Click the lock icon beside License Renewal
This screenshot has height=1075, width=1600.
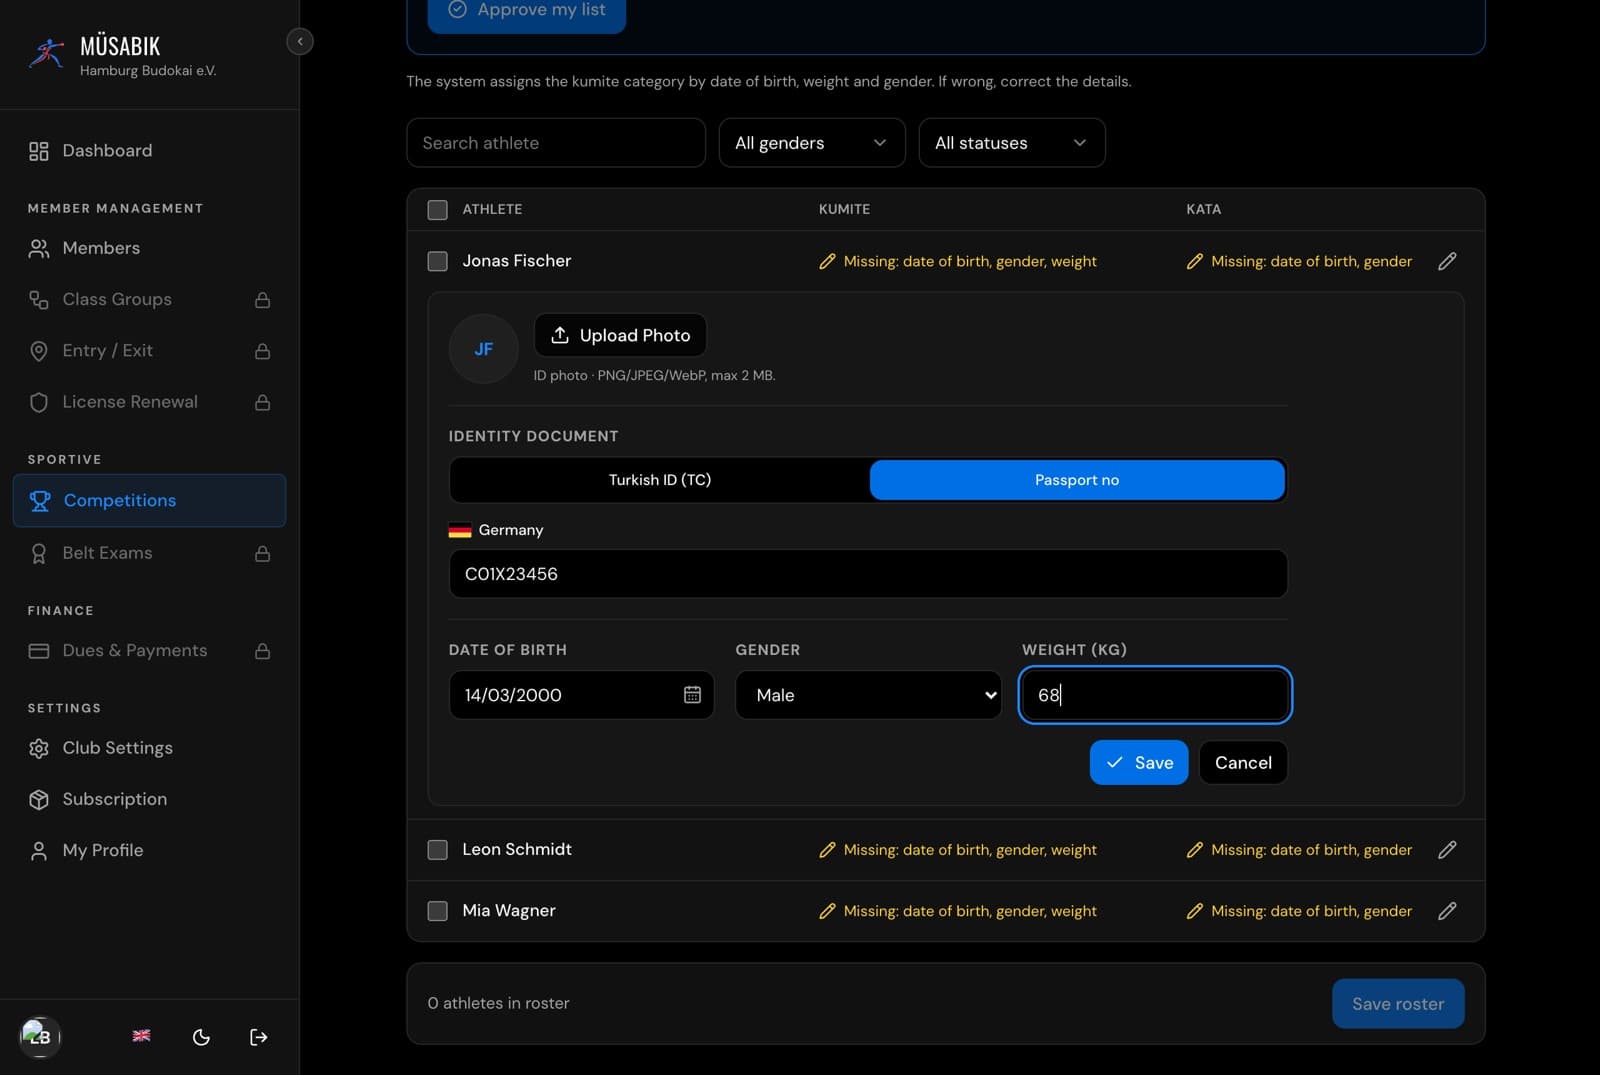[x=262, y=402]
